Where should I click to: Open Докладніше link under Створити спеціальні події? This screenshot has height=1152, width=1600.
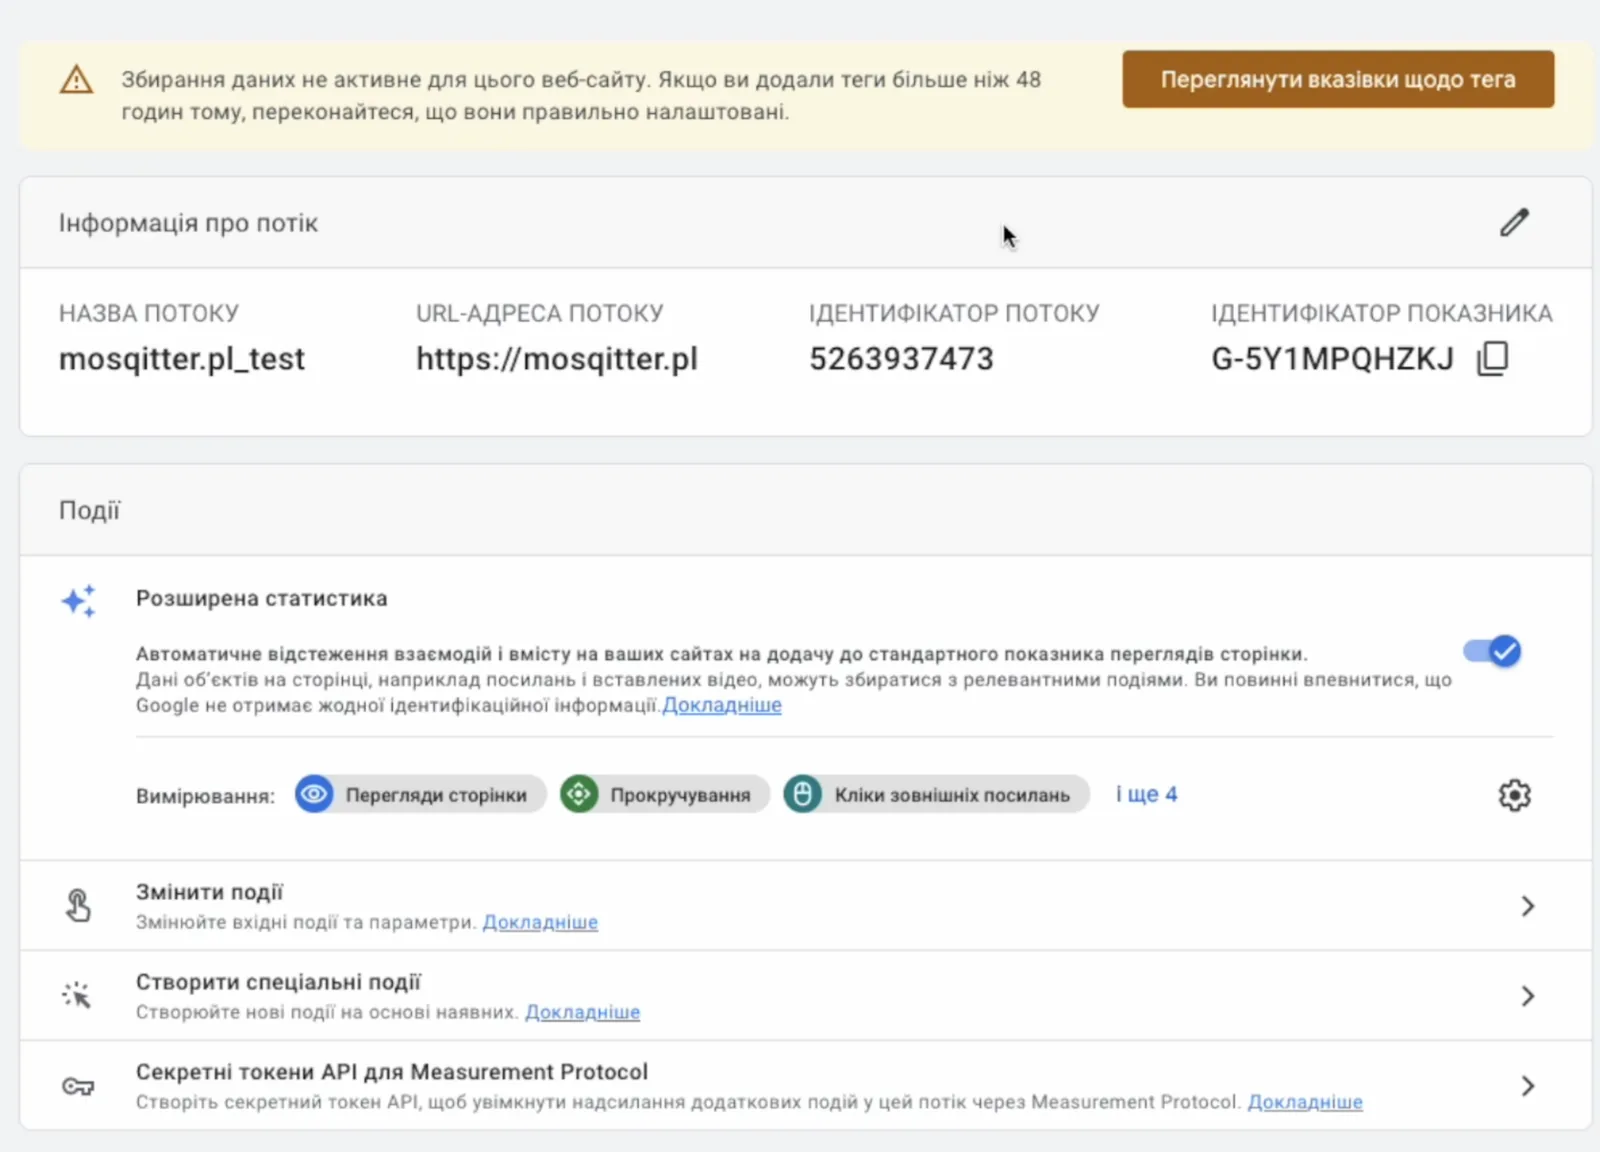click(x=582, y=1012)
